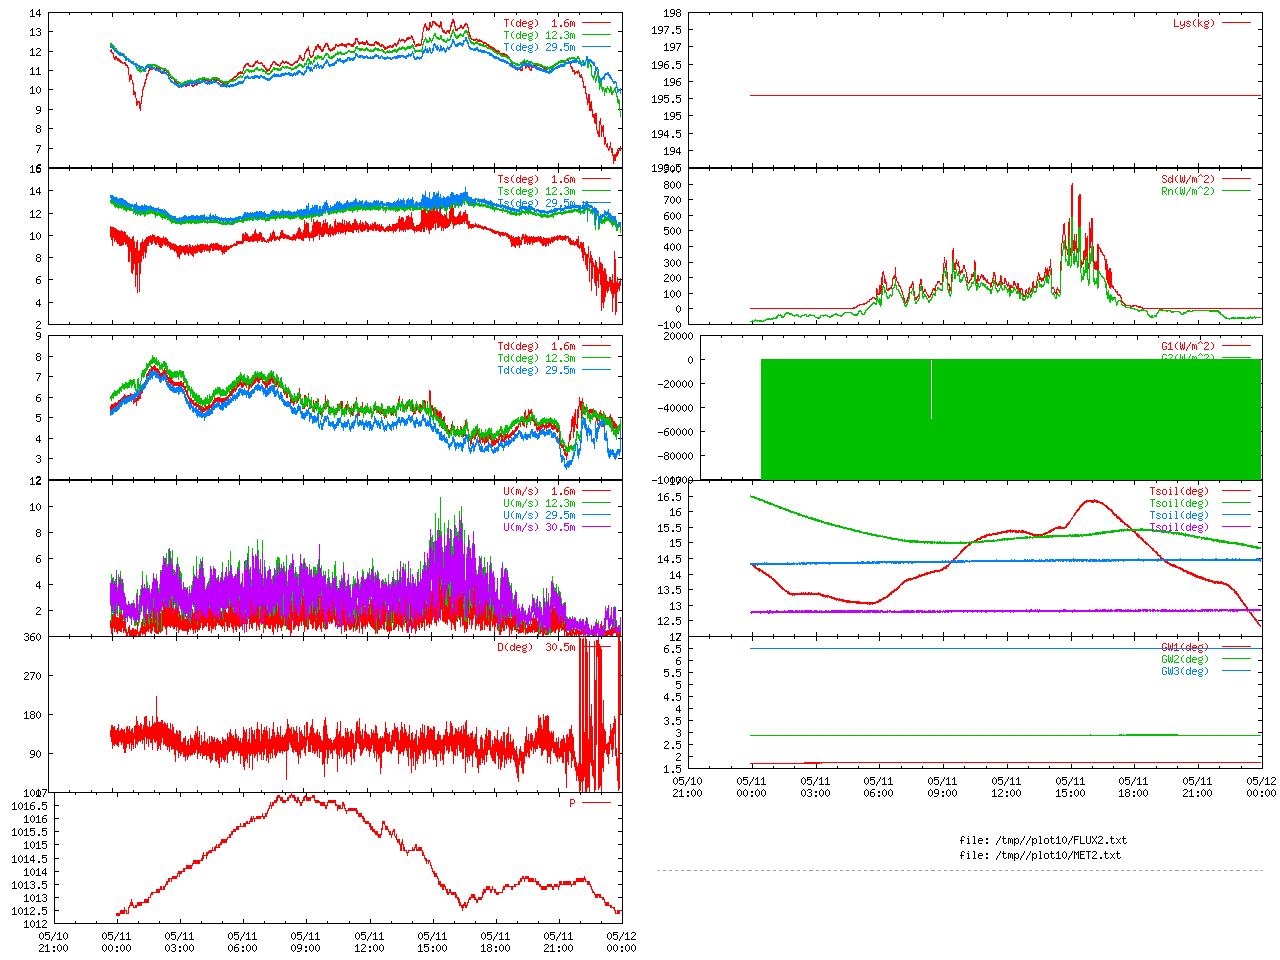
Task: Click the green line sample beside Rn(W/m^2)
Action: (x=1236, y=191)
